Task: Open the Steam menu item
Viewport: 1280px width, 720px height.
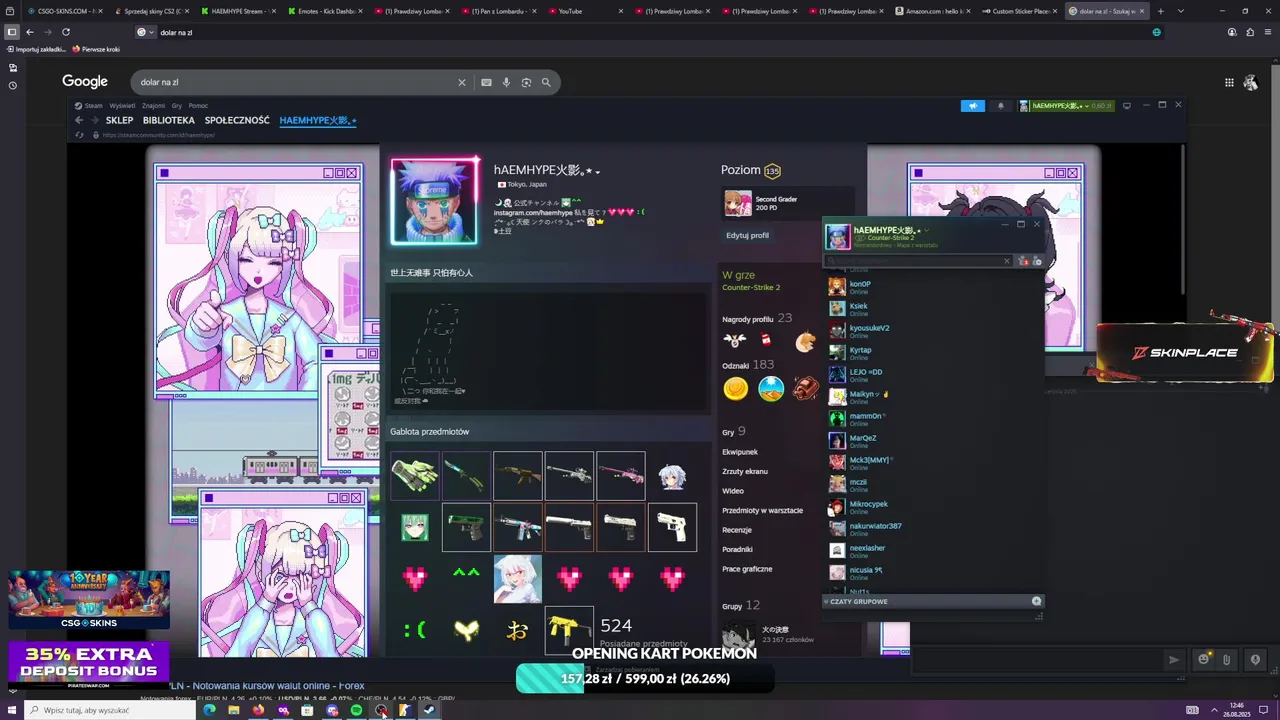Action: click(93, 105)
